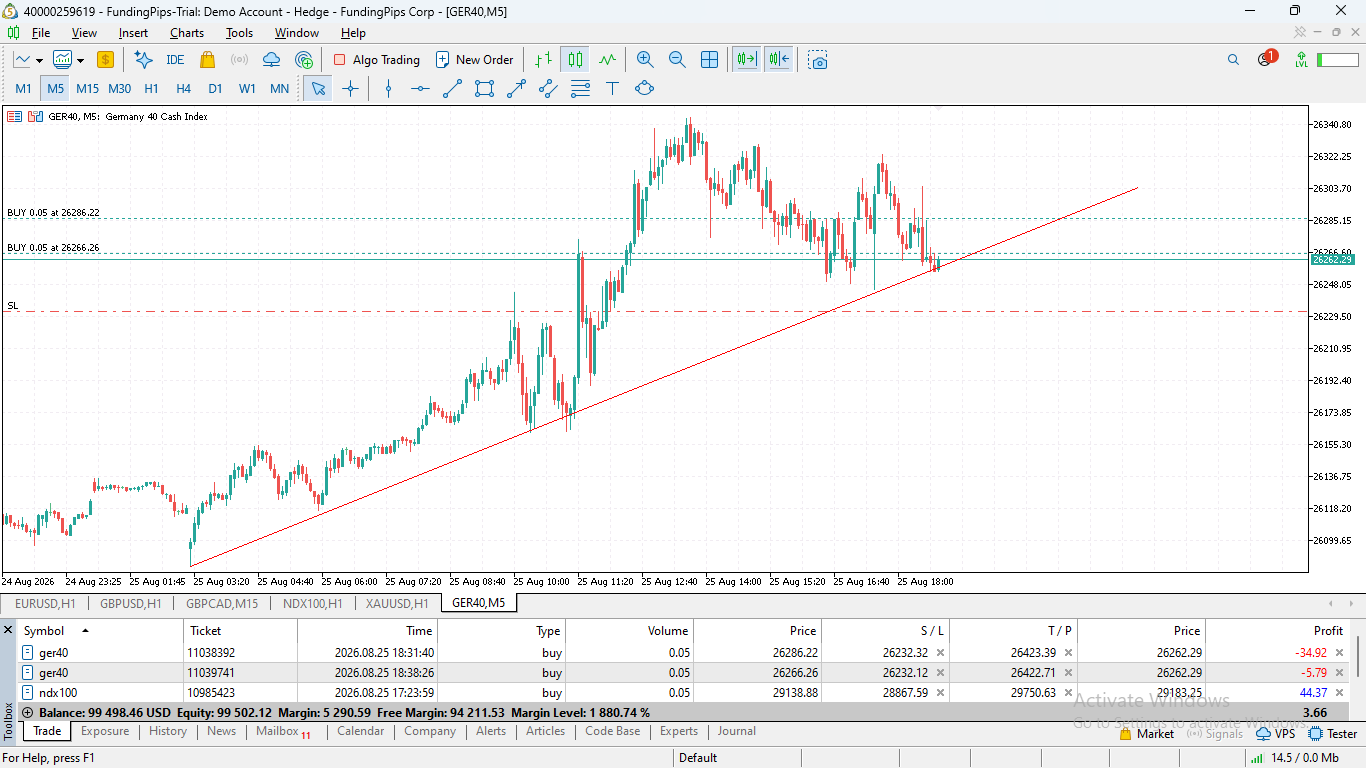Select the M1 timeframe
Viewport: 1366px width, 768px height.
point(23,88)
